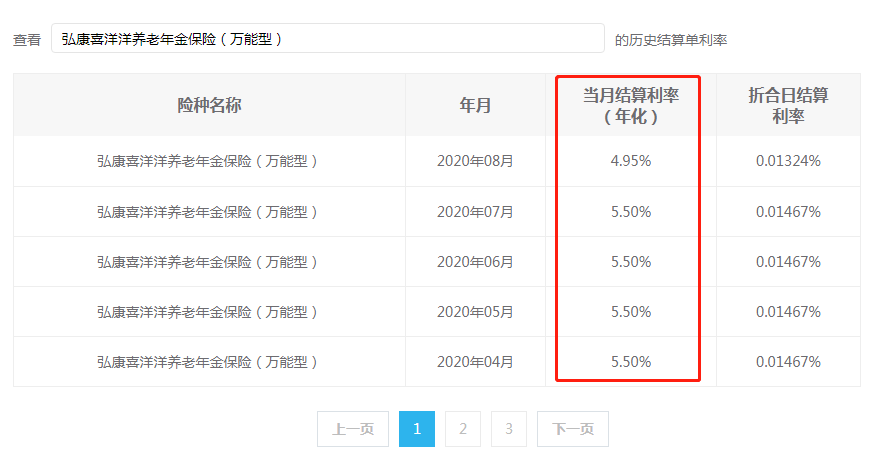The image size is (872, 463).
Task: Click the 5.50% rate for 2020年04月
Action: [x=631, y=362]
